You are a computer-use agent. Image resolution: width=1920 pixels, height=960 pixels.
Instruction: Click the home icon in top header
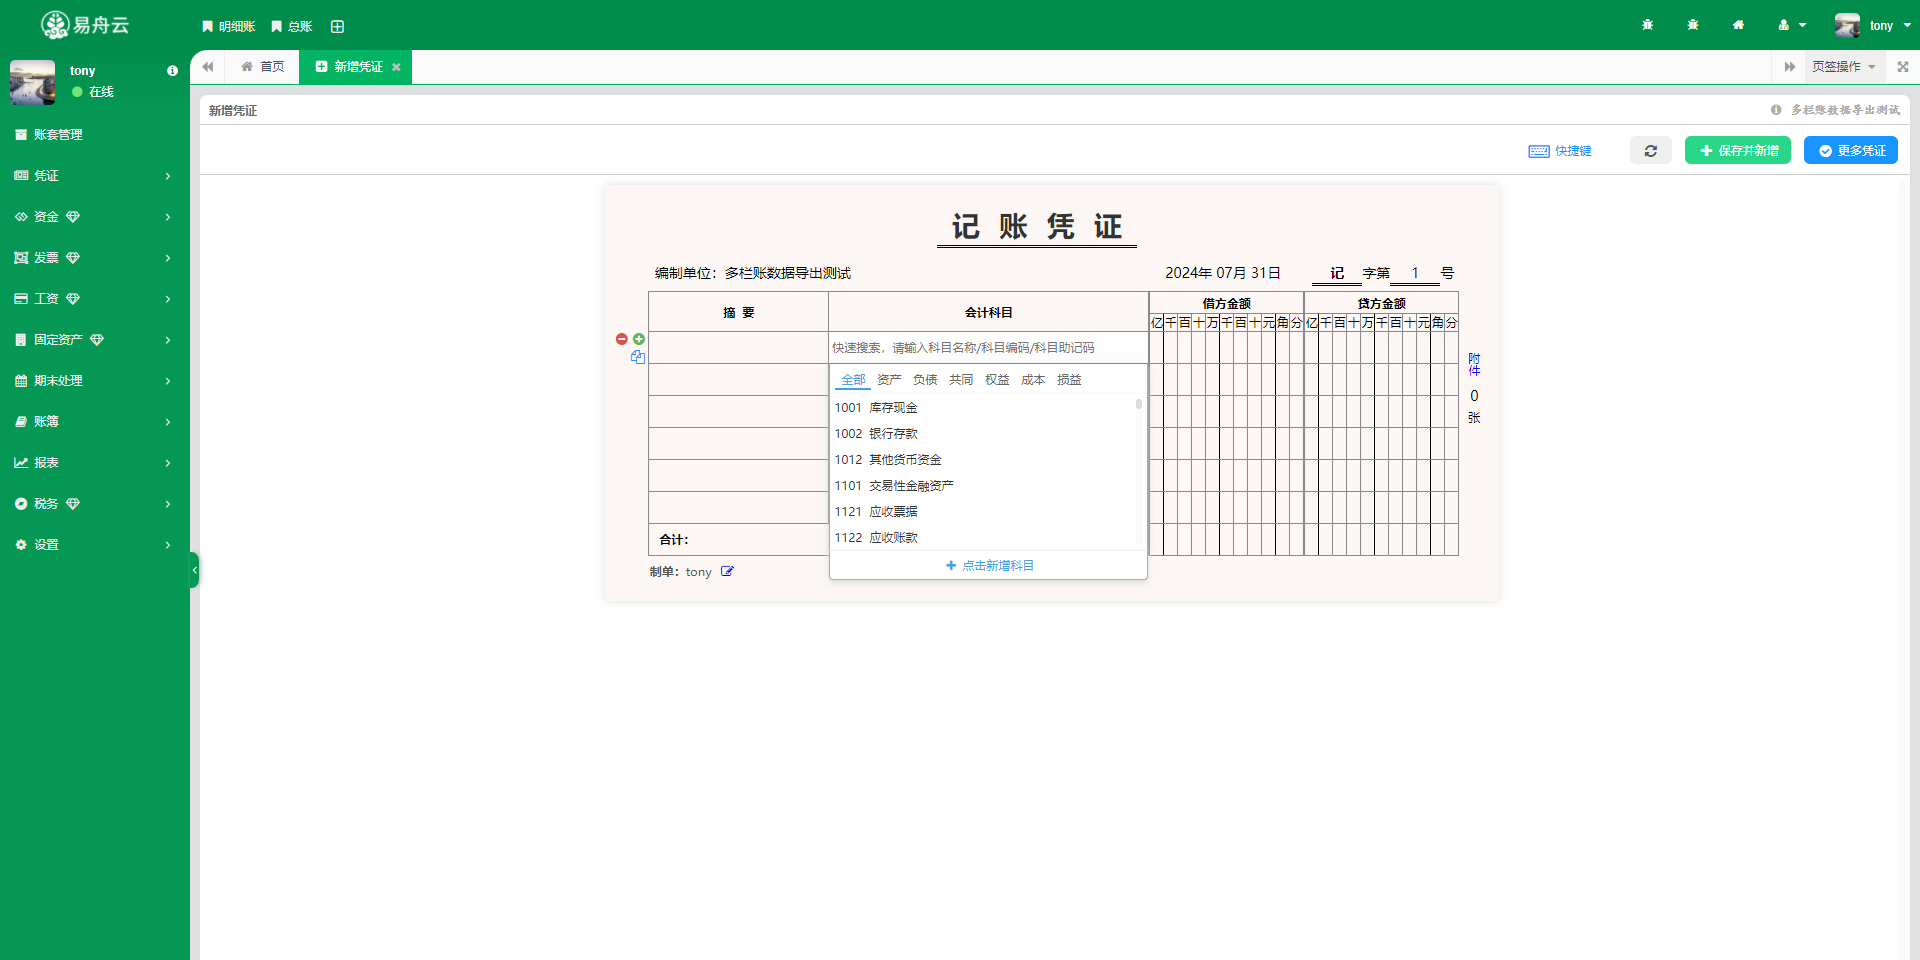coord(1738,25)
